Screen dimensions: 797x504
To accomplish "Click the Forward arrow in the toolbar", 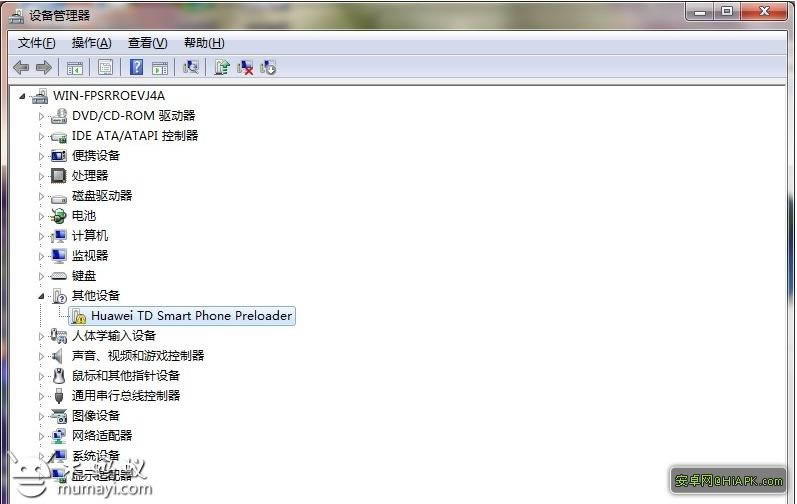I will 43,67.
